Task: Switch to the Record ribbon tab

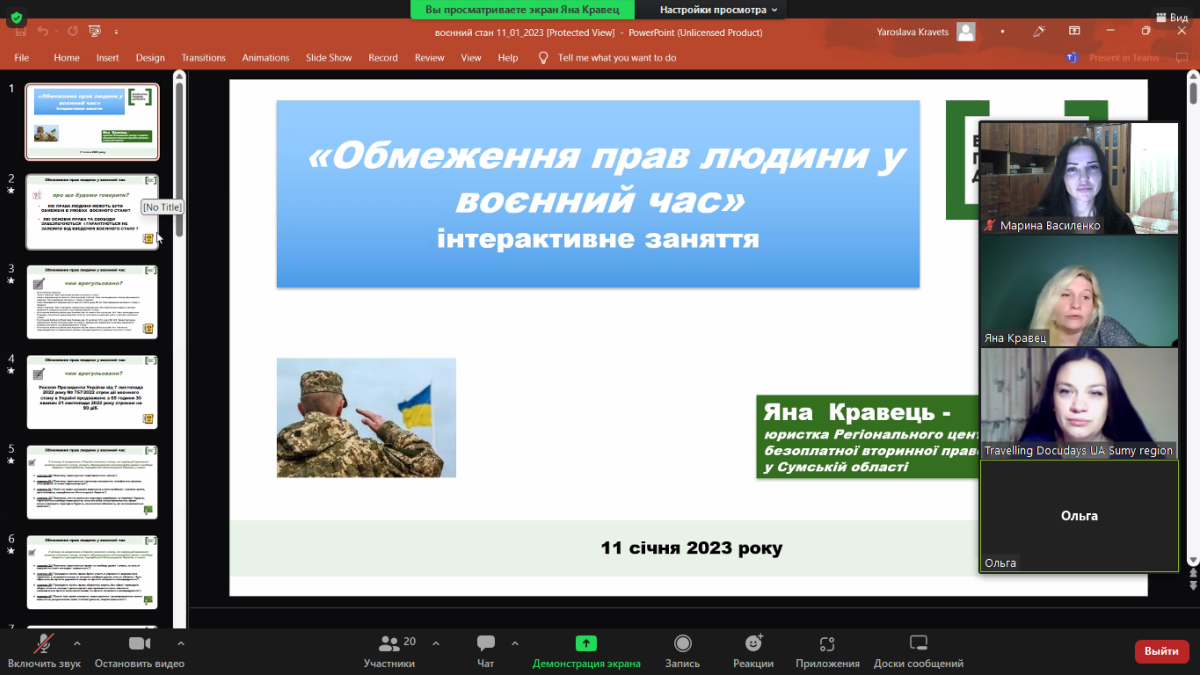Action: click(x=383, y=58)
